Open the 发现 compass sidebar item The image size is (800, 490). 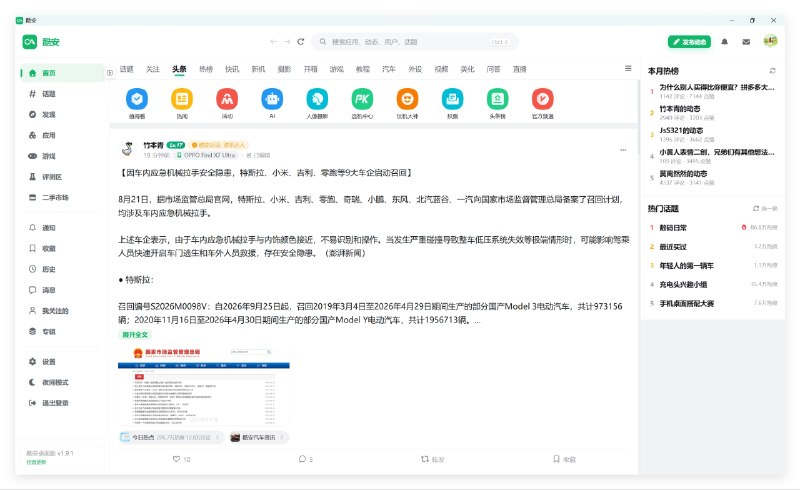coord(61,114)
